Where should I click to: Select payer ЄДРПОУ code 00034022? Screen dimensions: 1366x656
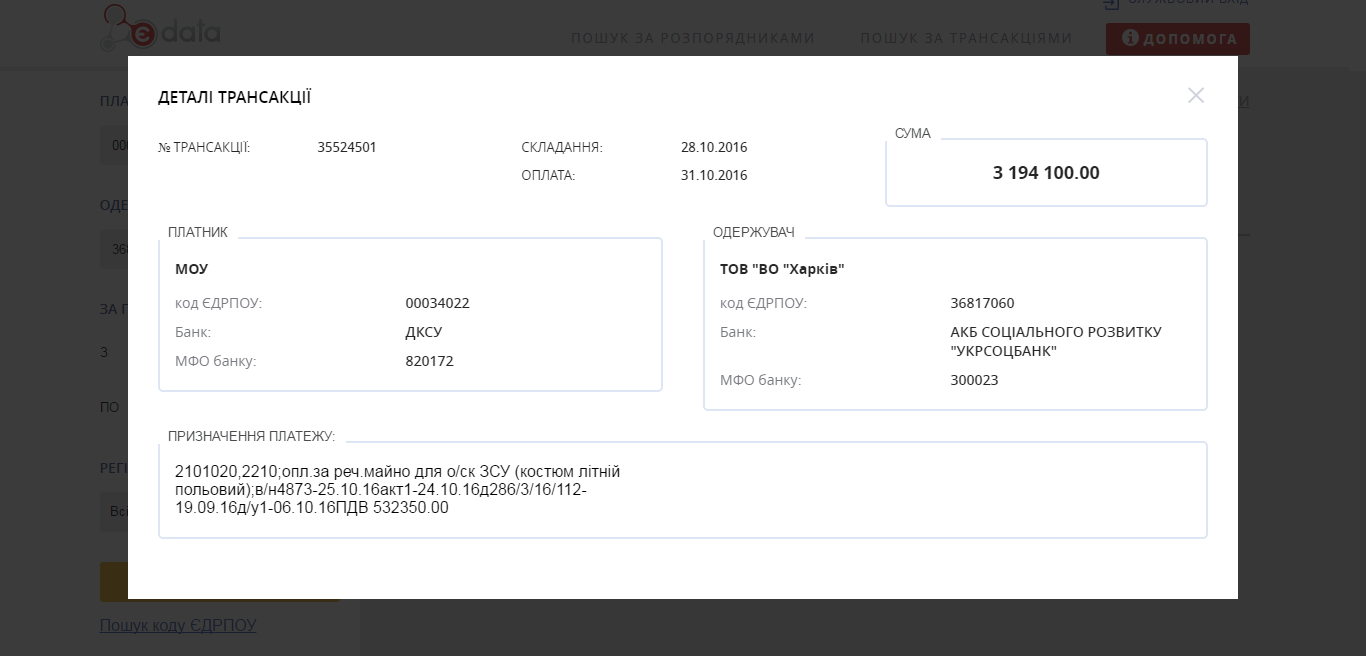437,304
